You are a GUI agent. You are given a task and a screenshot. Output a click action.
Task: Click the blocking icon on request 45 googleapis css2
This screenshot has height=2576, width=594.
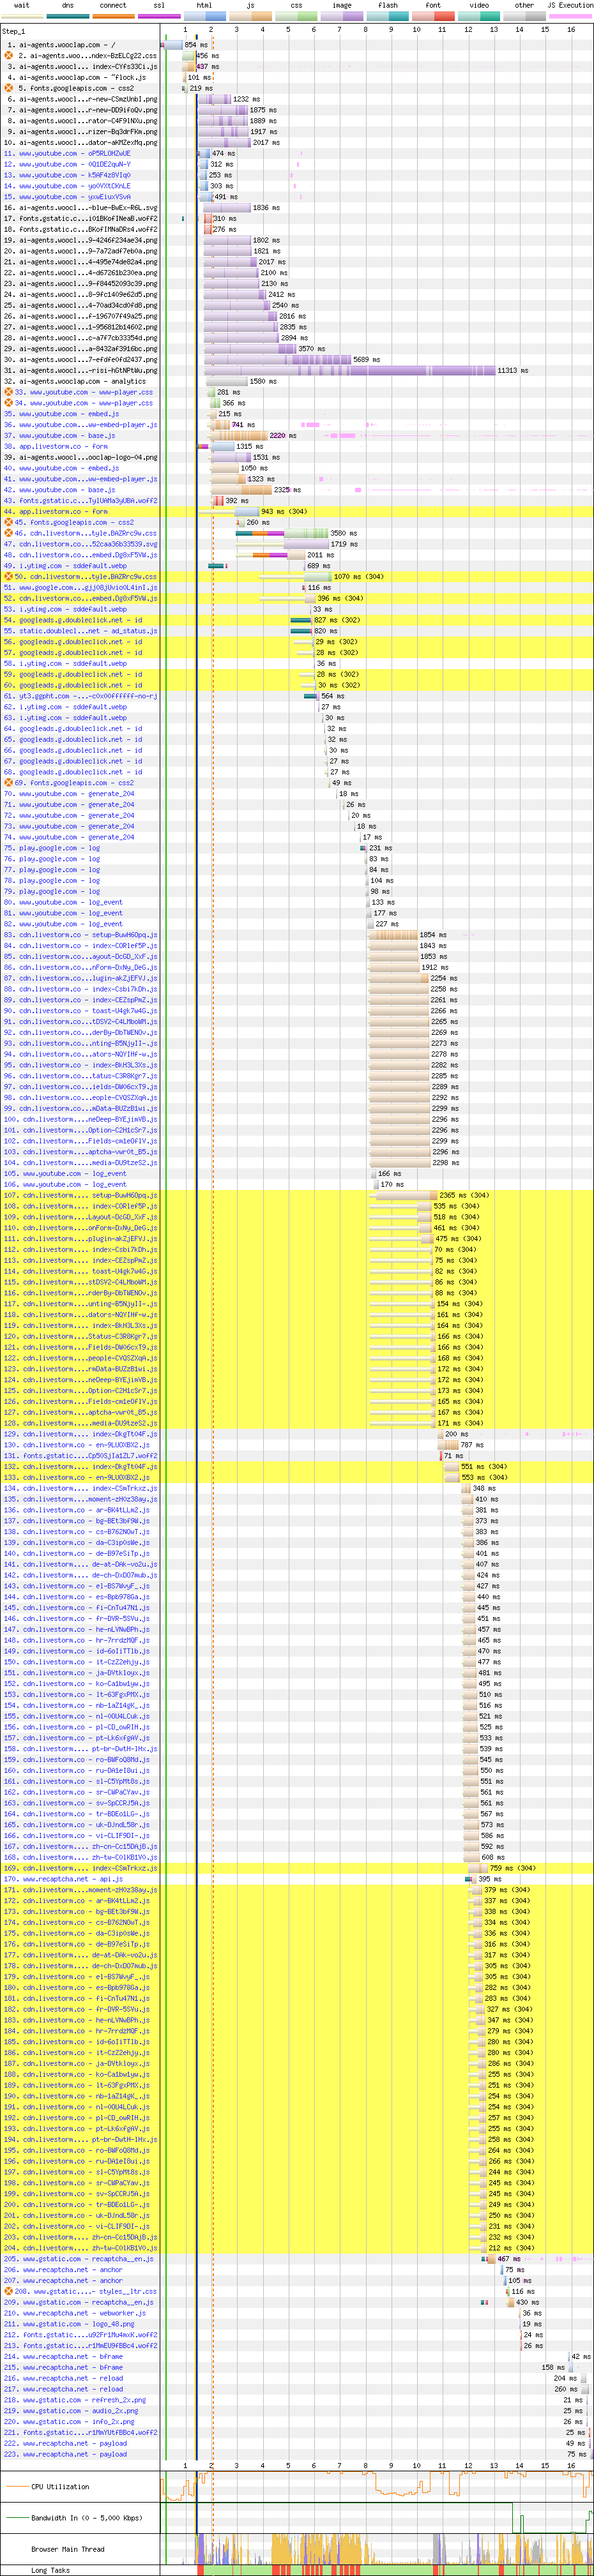click(x=9, y=522)
